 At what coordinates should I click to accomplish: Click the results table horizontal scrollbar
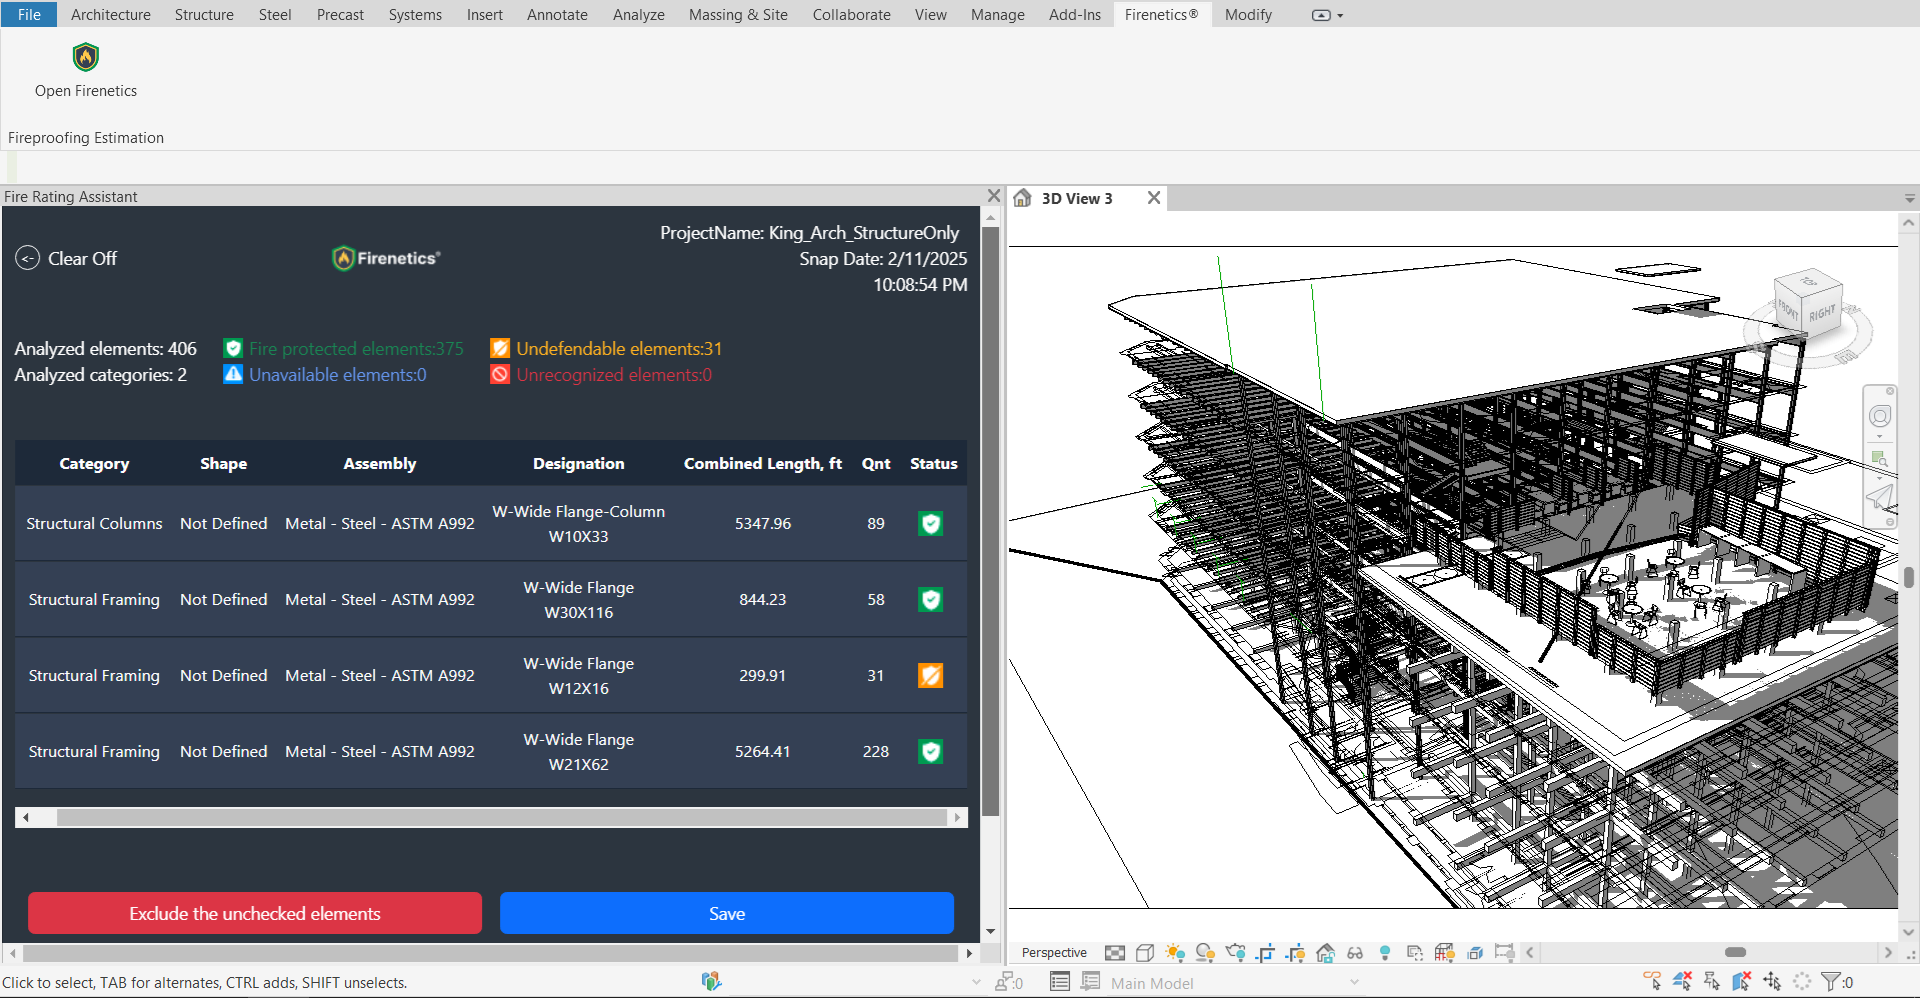point(500,818)
